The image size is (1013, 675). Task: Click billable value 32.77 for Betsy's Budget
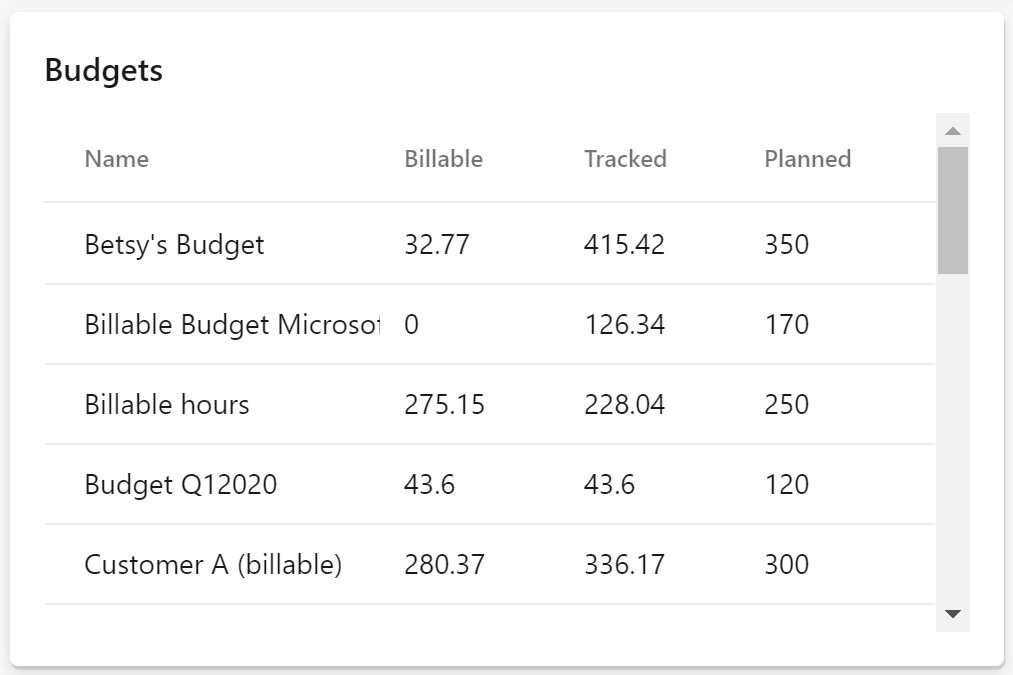[437, 244]
